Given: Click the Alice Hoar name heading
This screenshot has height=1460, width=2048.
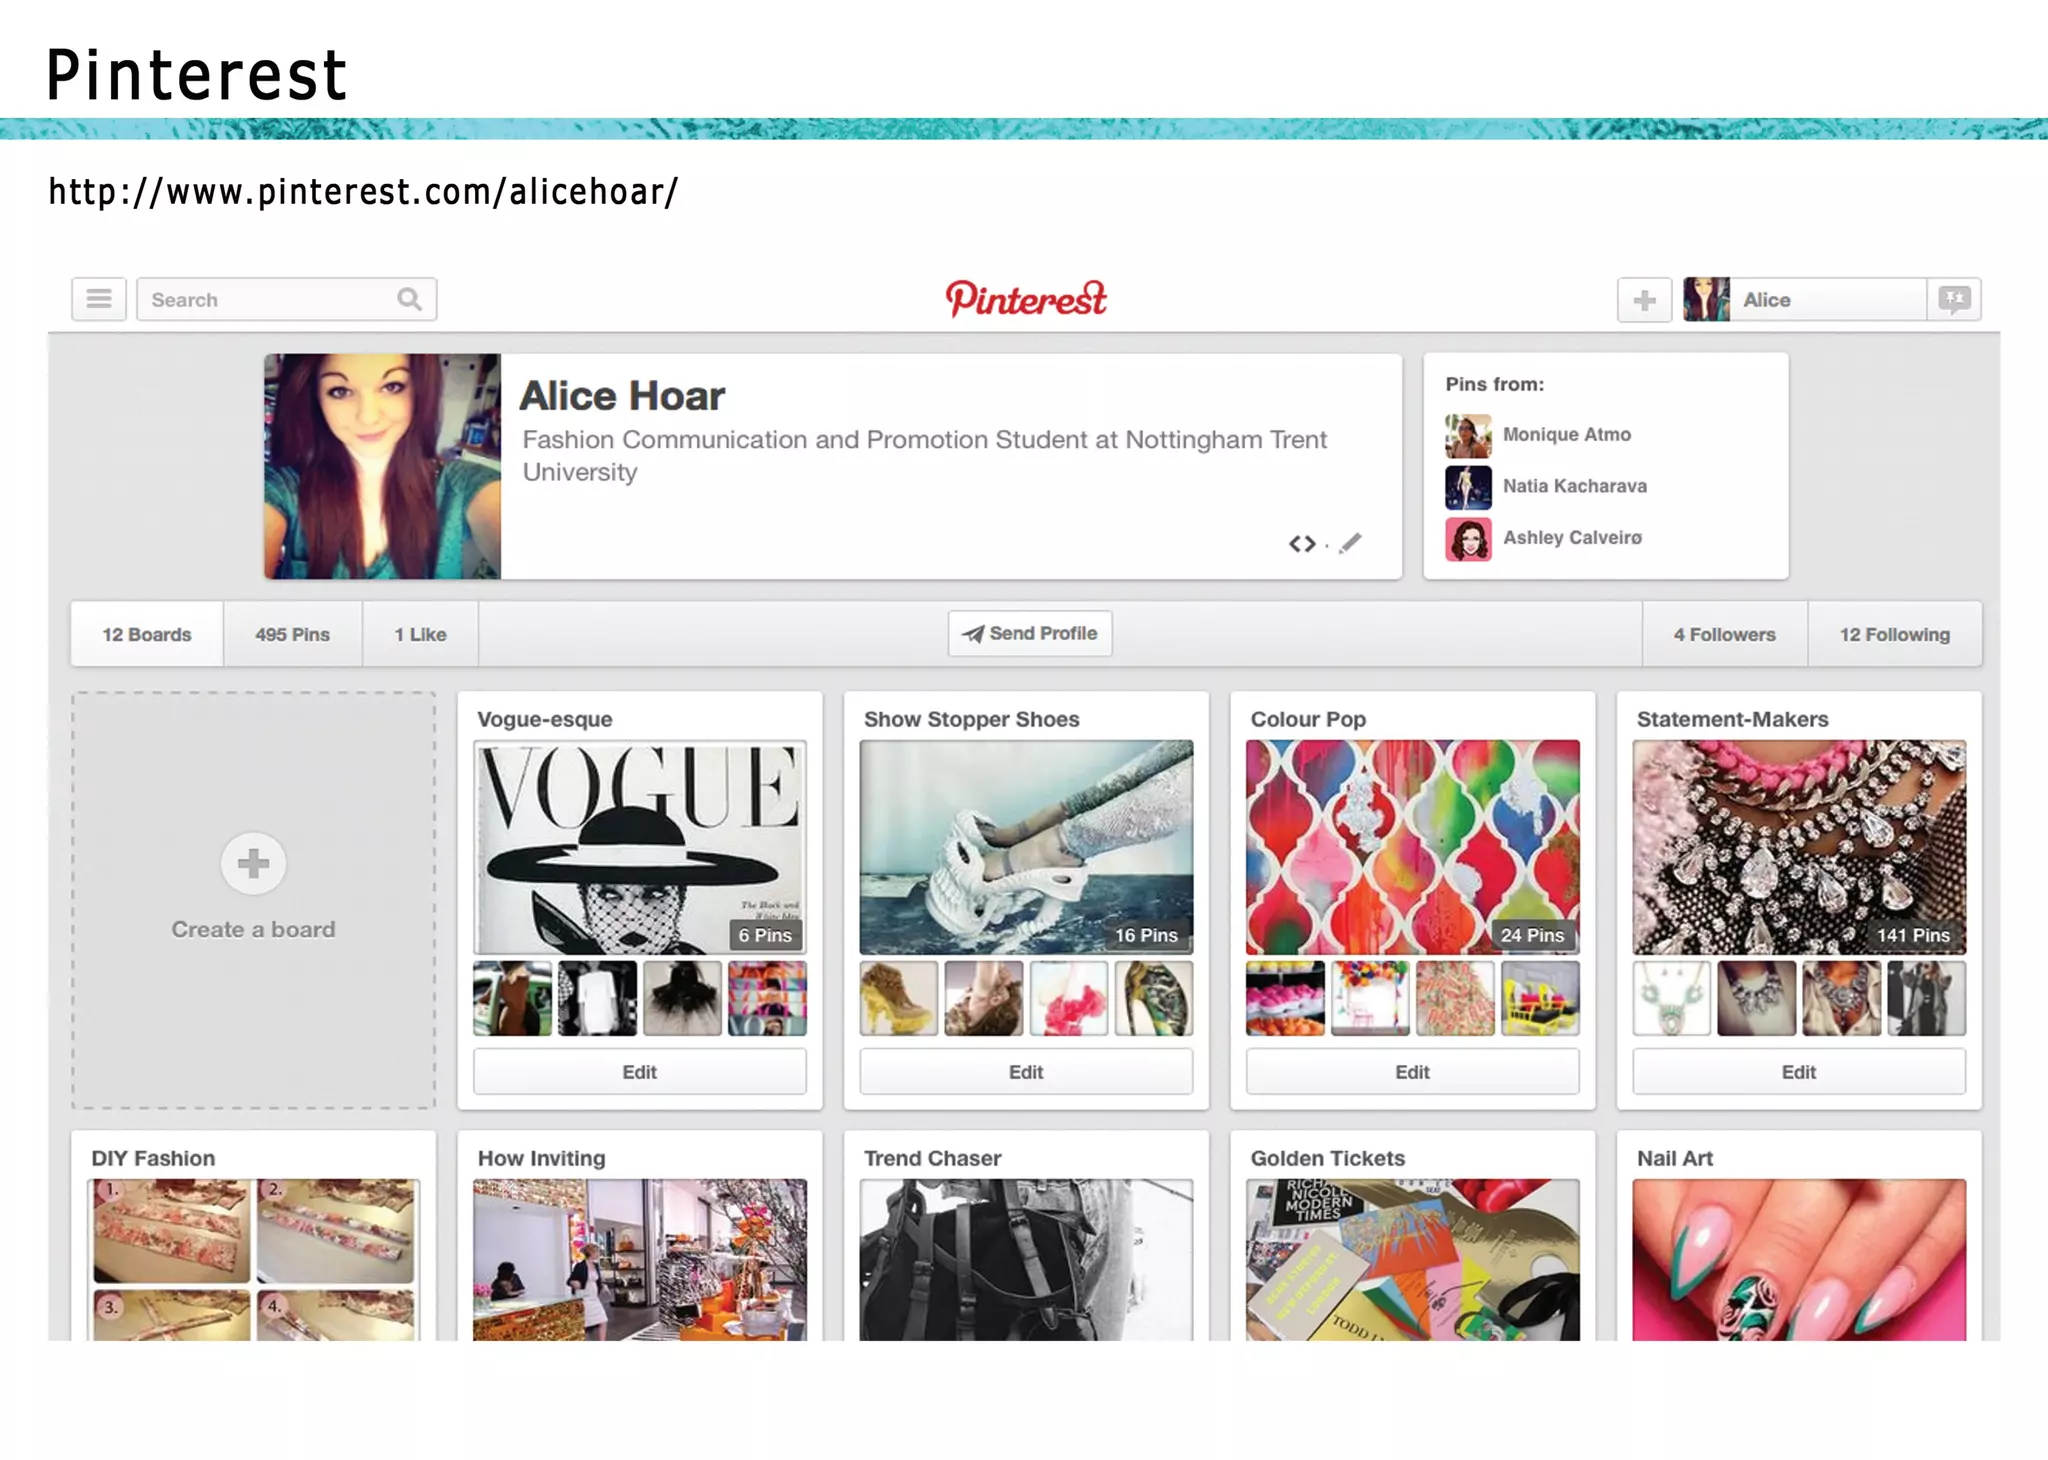Looking at the screenshot, I should 621,396.
